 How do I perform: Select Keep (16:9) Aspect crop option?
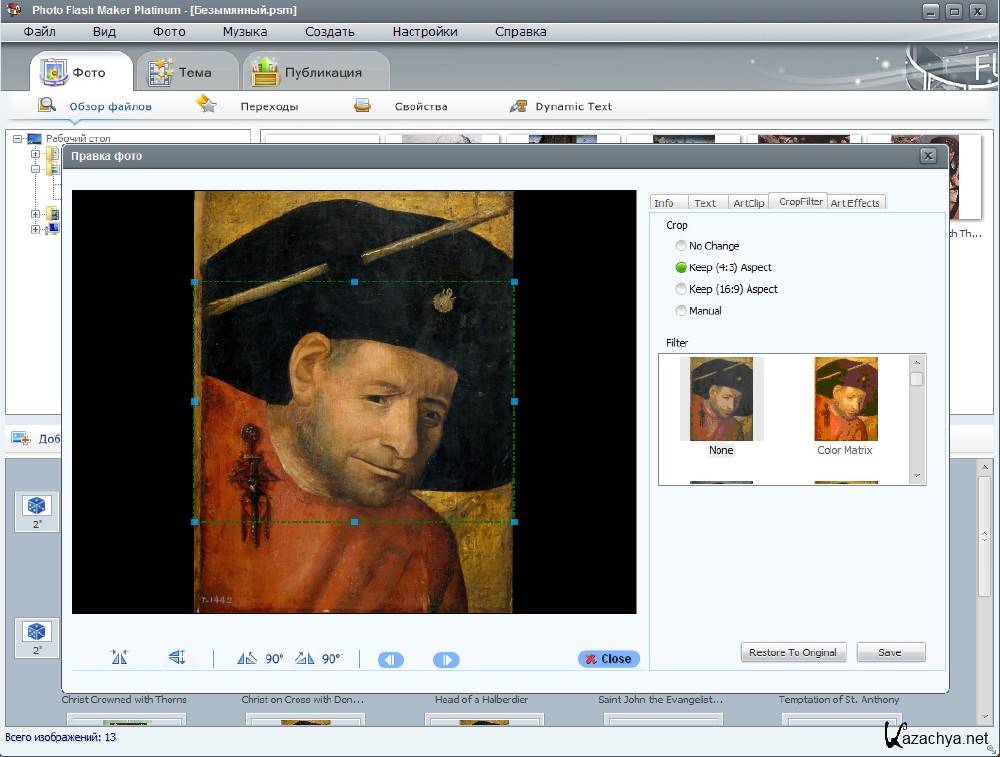pos(681,289)
